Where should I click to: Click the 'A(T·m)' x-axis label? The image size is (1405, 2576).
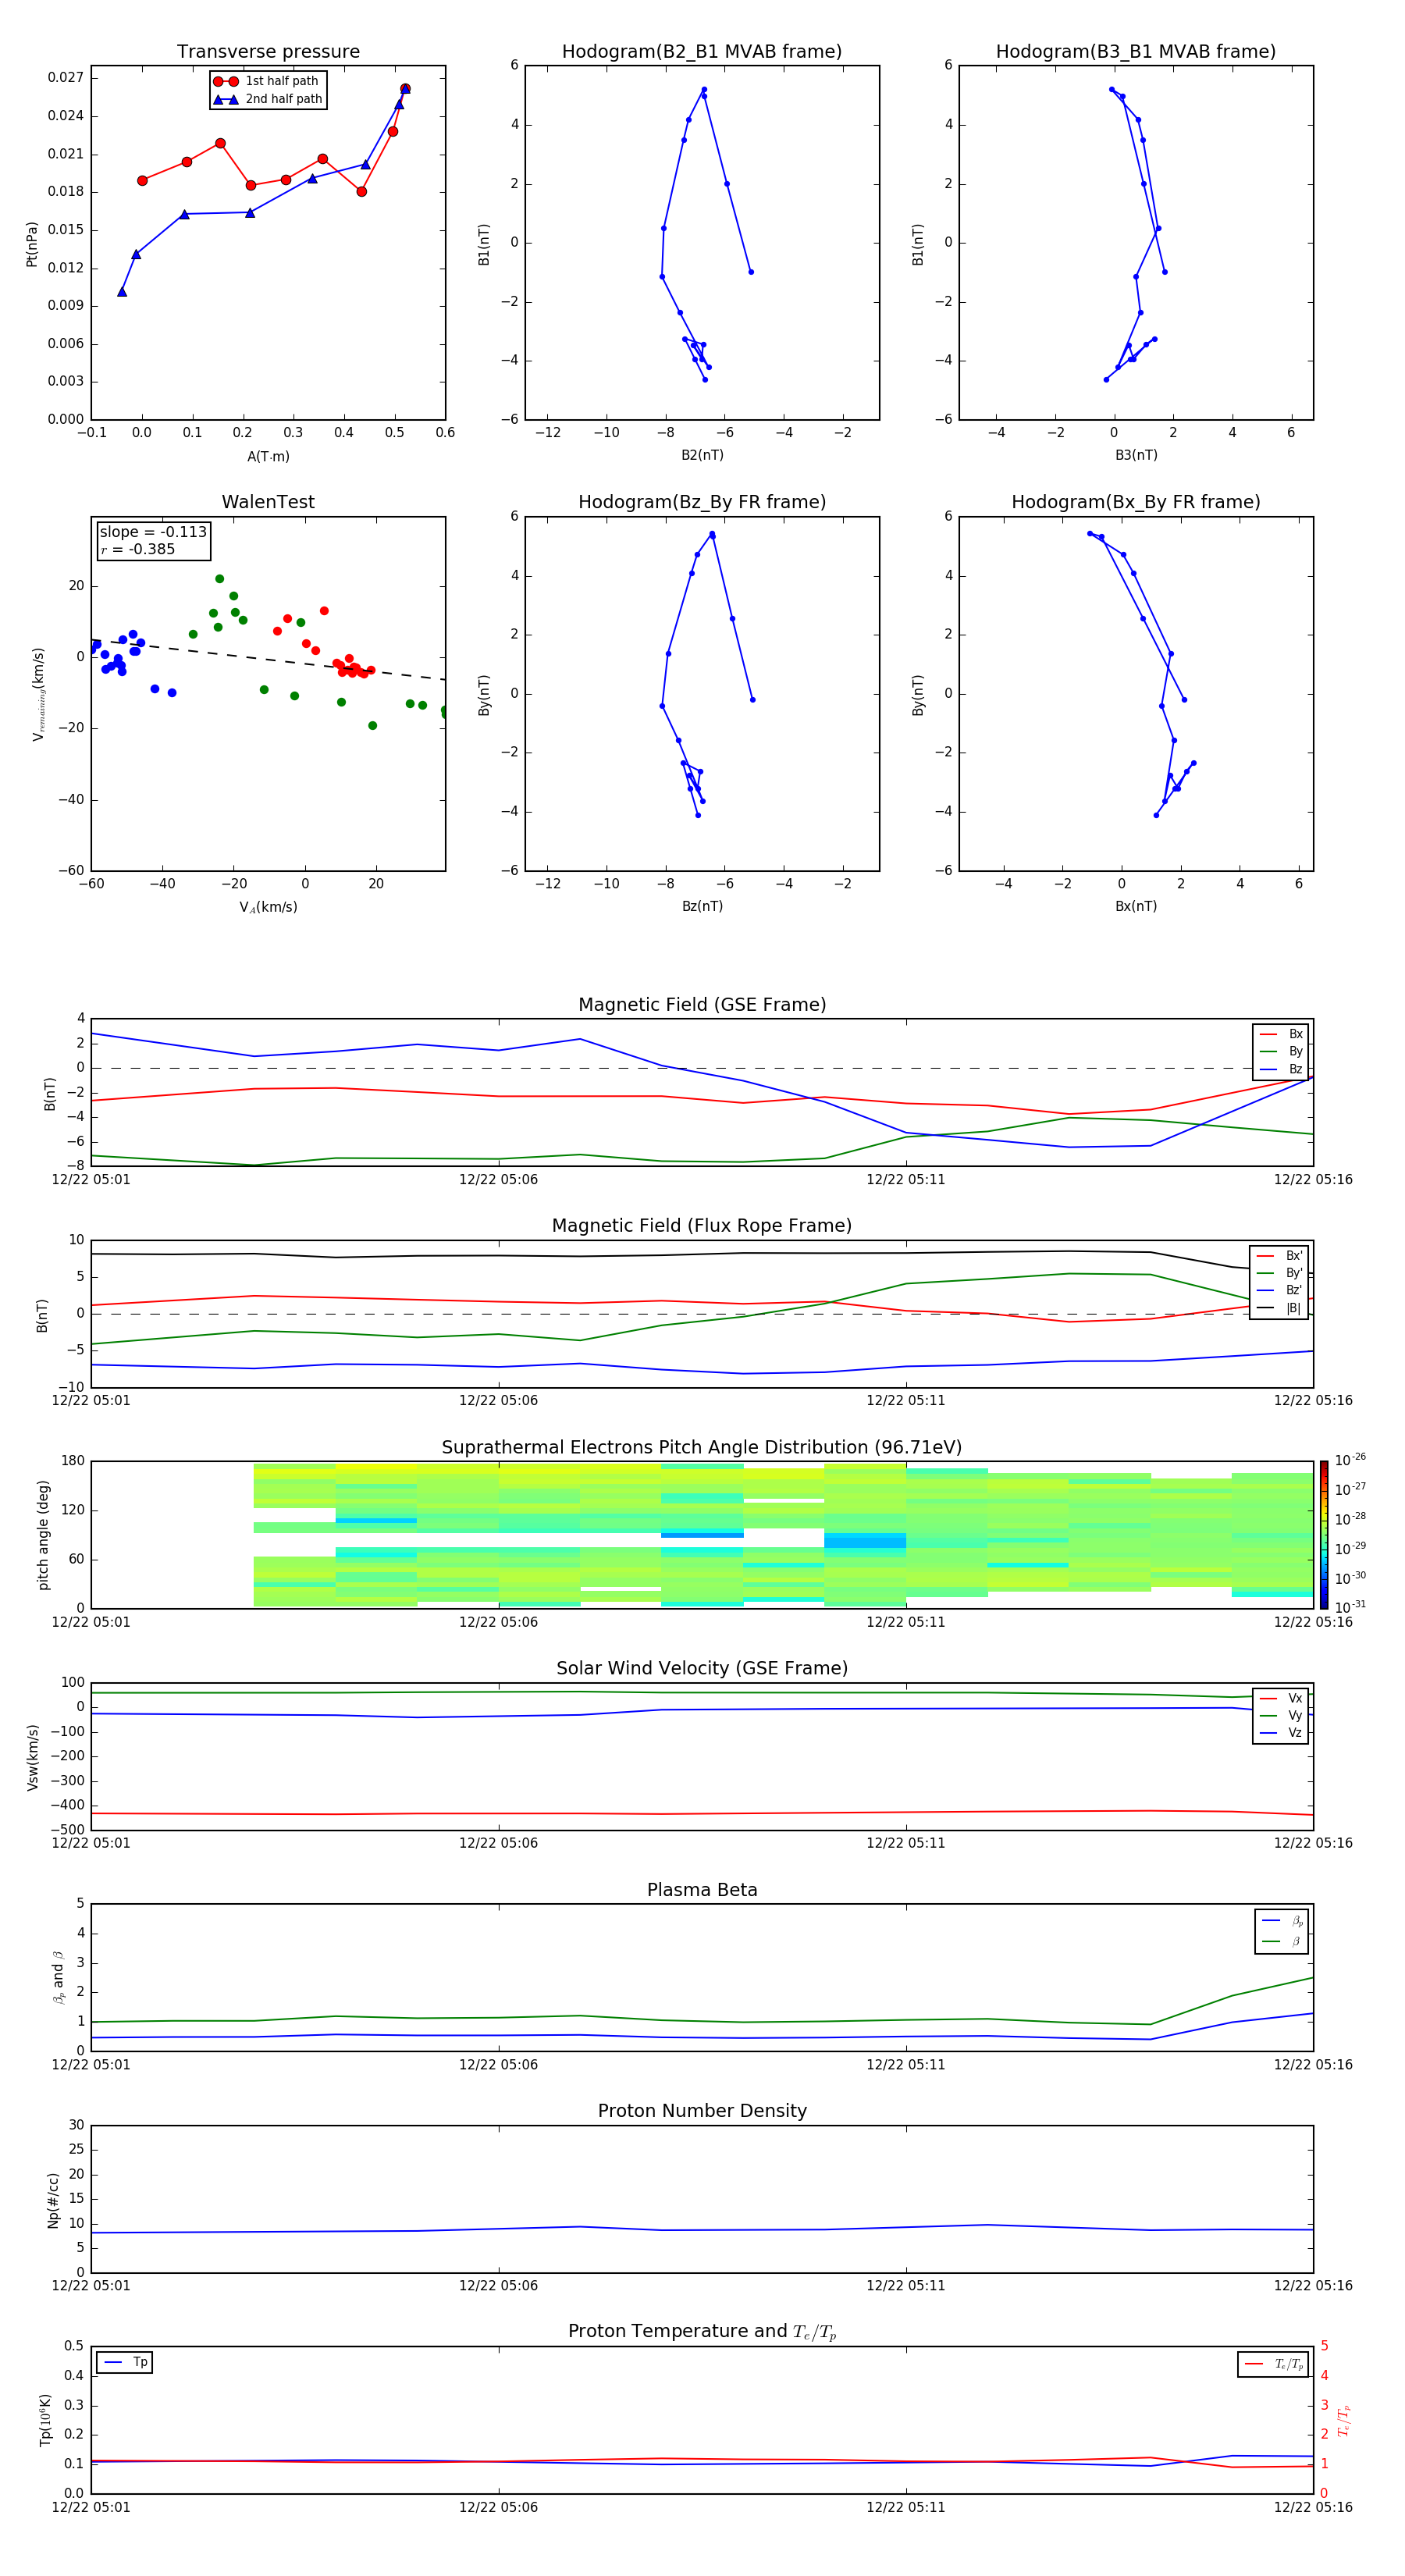pyautogui.click(x=268, y=457)
